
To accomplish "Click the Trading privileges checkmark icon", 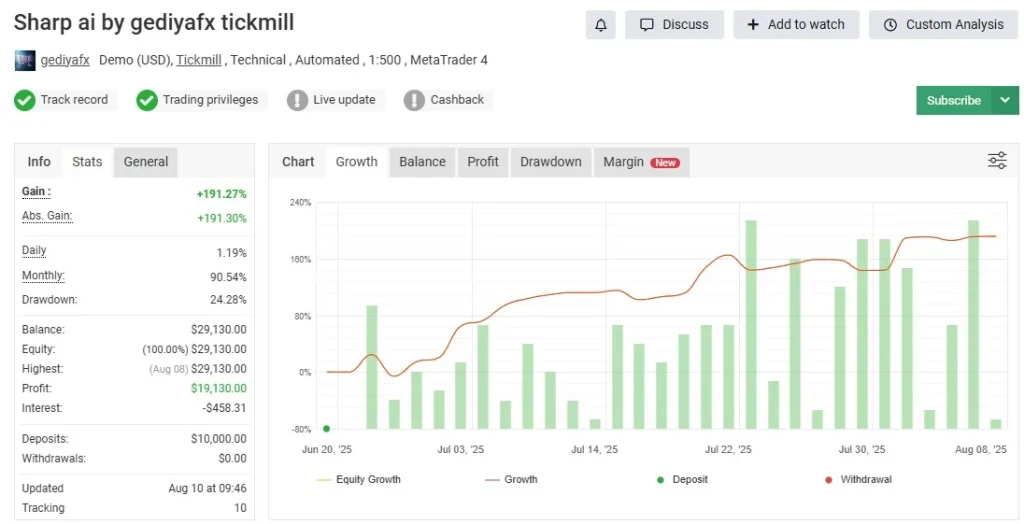I will pyautogui.click(x=147, y=100).
